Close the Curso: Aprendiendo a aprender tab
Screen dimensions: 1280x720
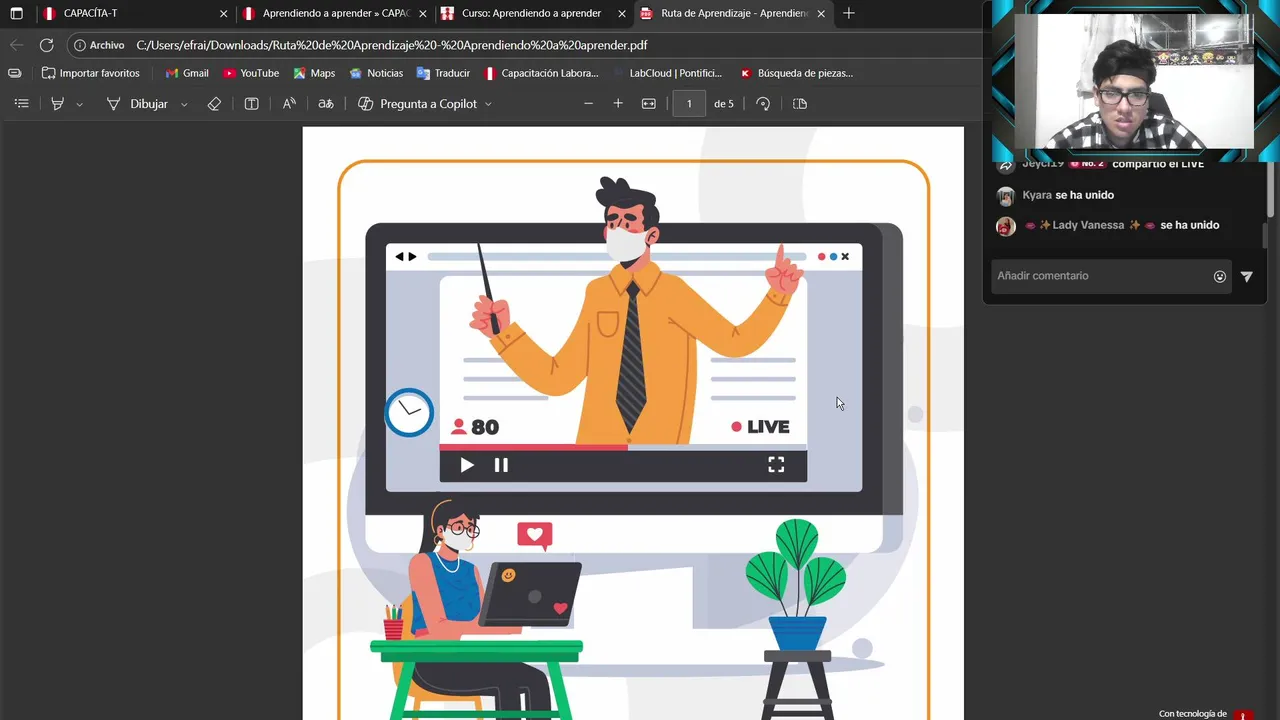pos(622,14)
